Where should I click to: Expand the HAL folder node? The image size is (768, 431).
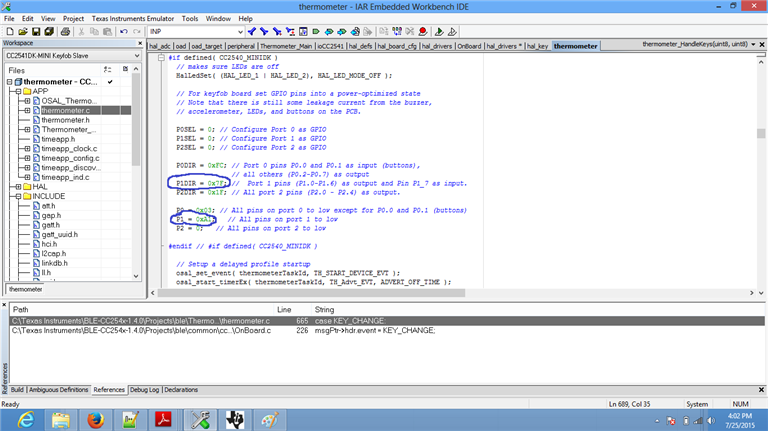[18, 187]
